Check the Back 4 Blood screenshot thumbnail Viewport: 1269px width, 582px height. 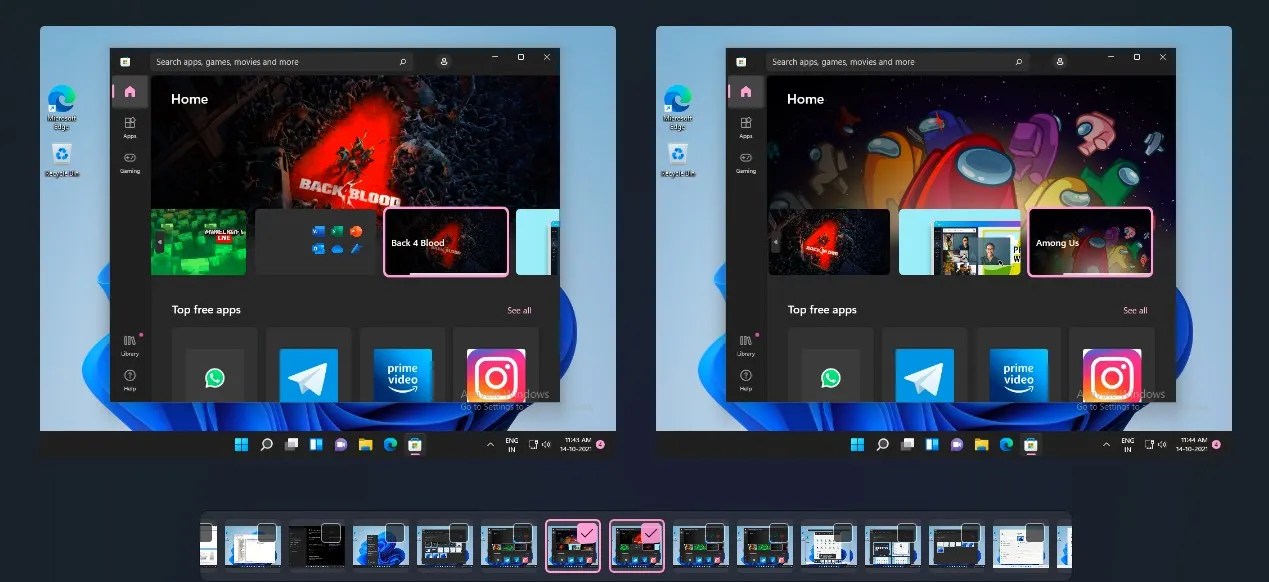[x=445, y=241]
